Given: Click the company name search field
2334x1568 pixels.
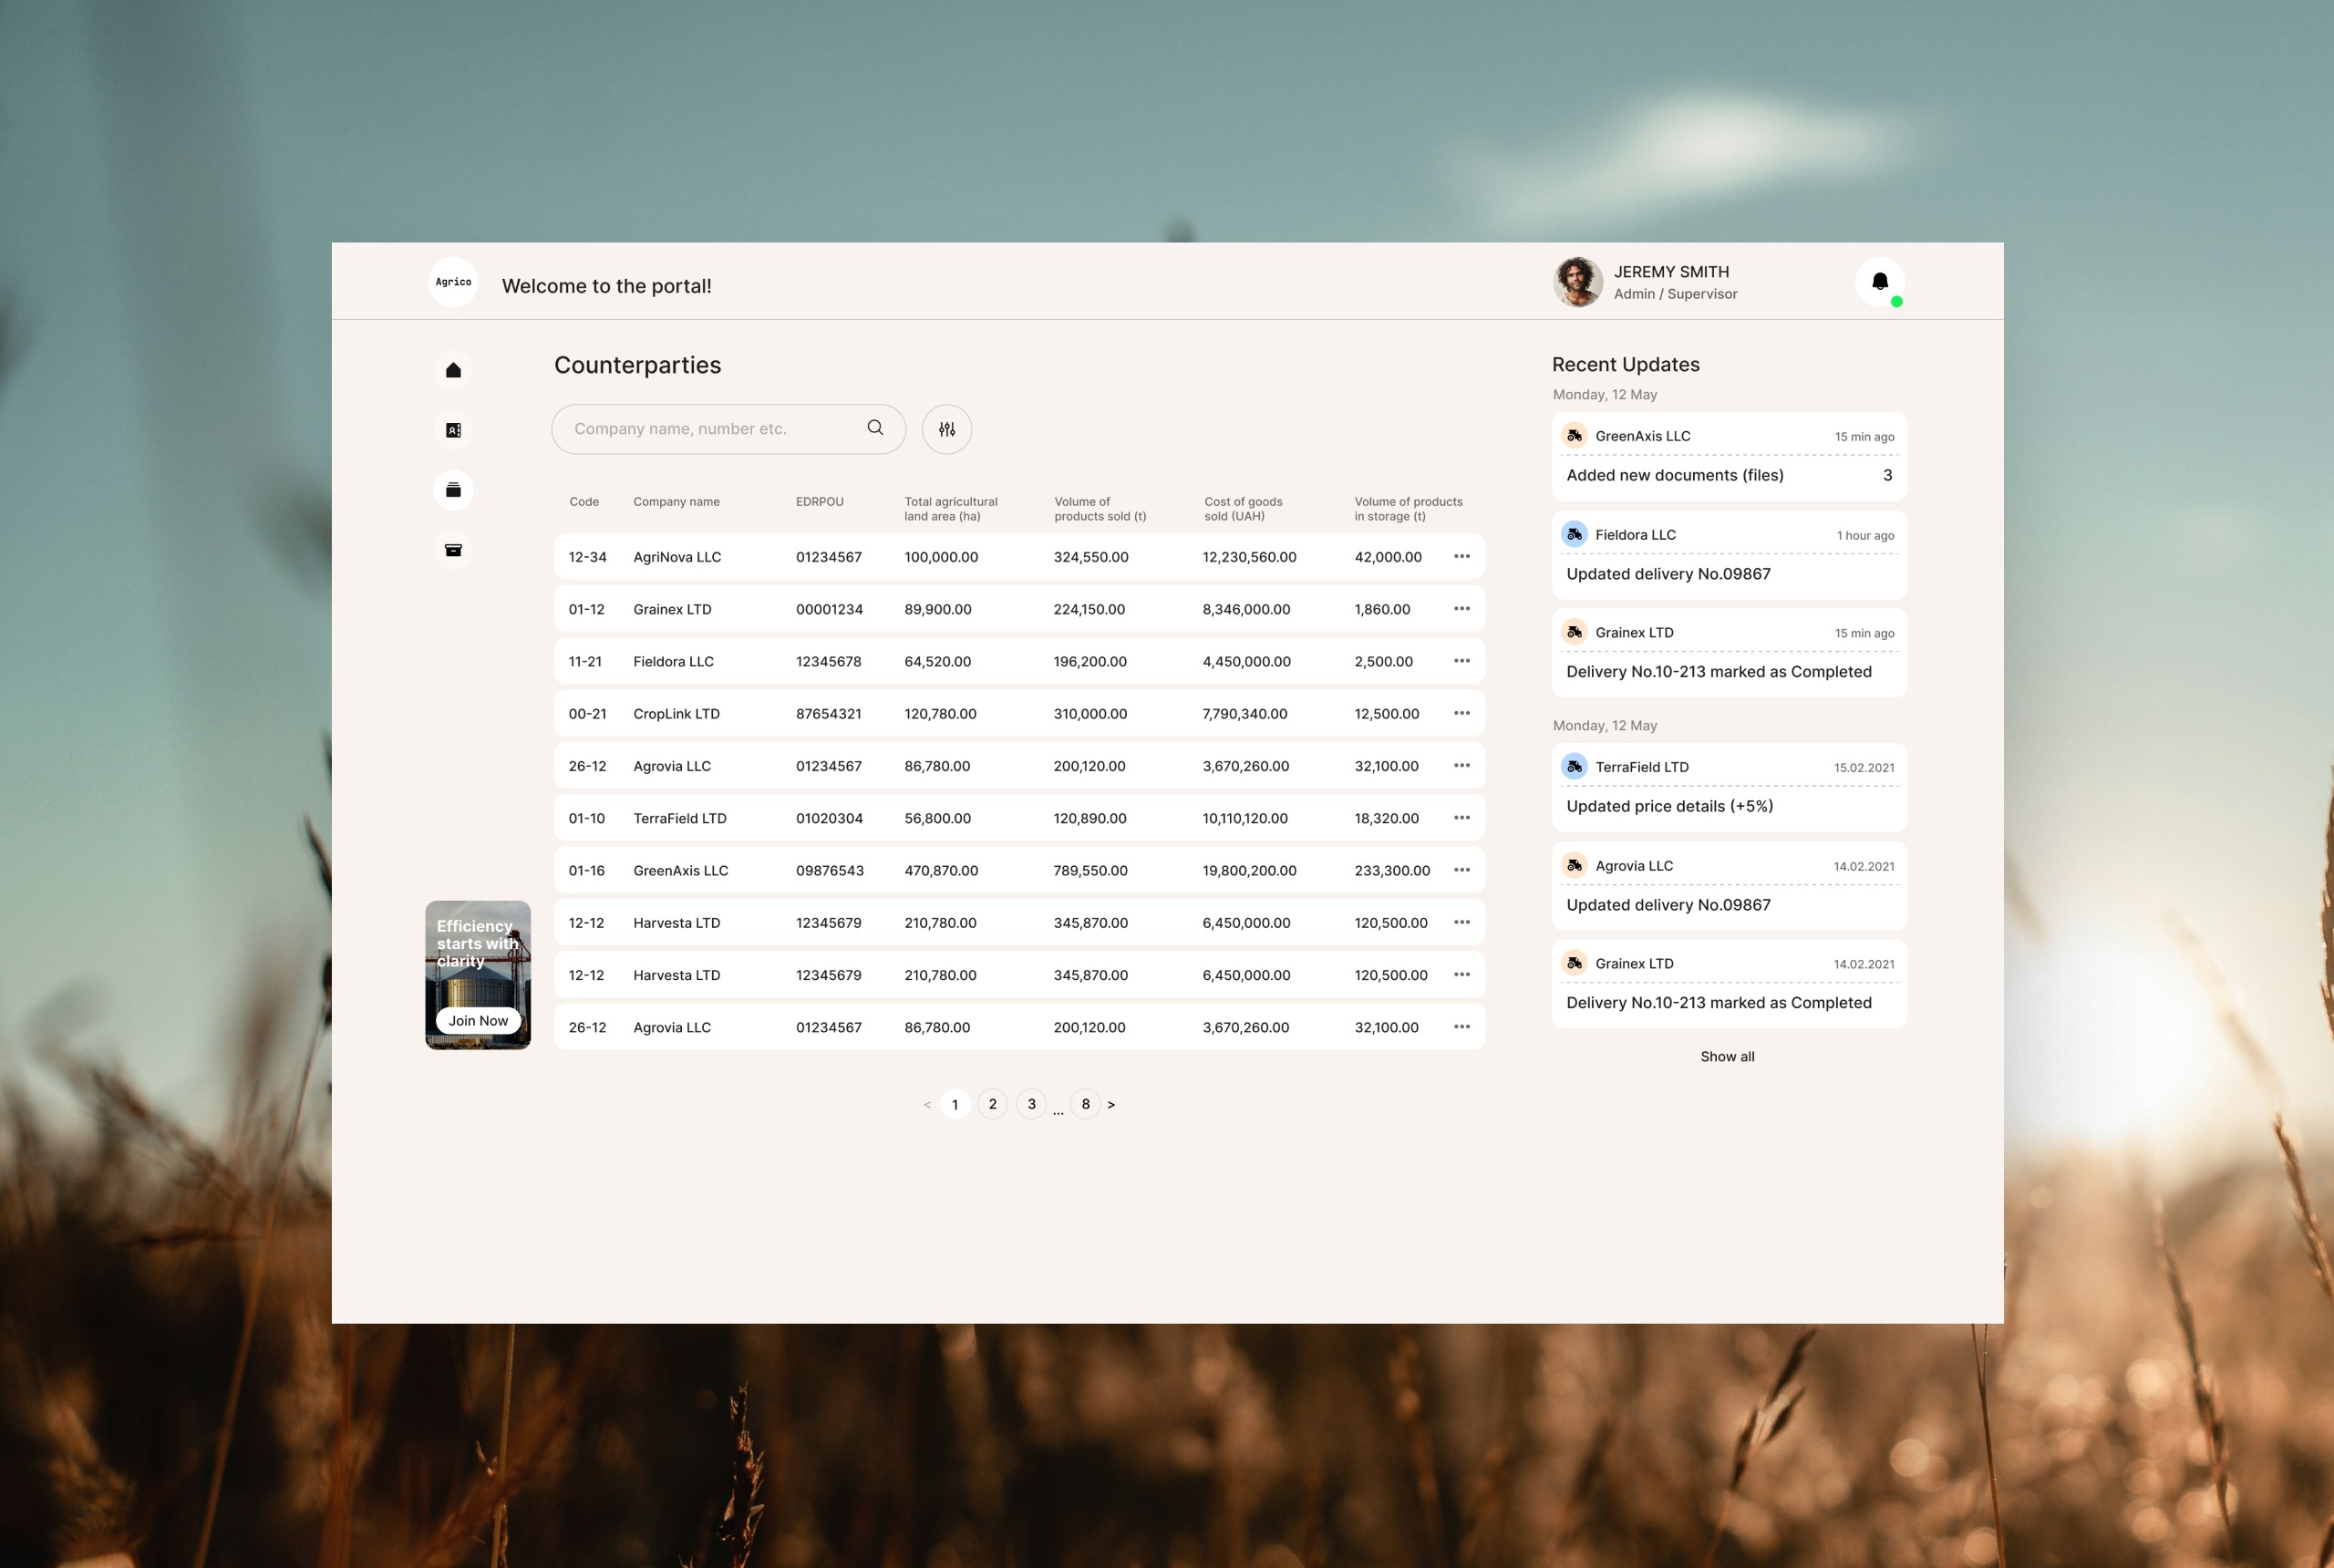Looking at the screenshot, I should click(710, 428).
